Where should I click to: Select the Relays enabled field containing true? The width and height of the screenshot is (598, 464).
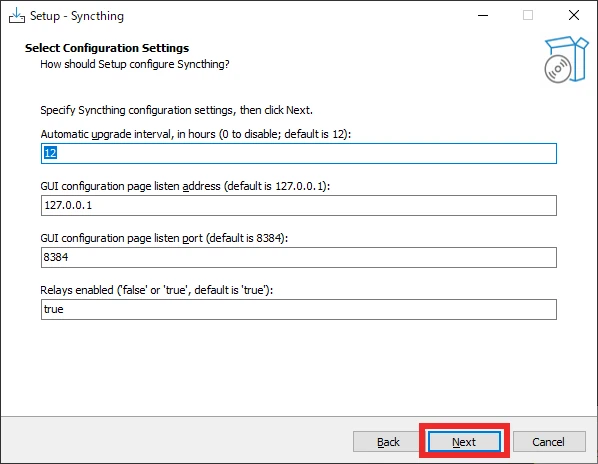coord(299,309)
